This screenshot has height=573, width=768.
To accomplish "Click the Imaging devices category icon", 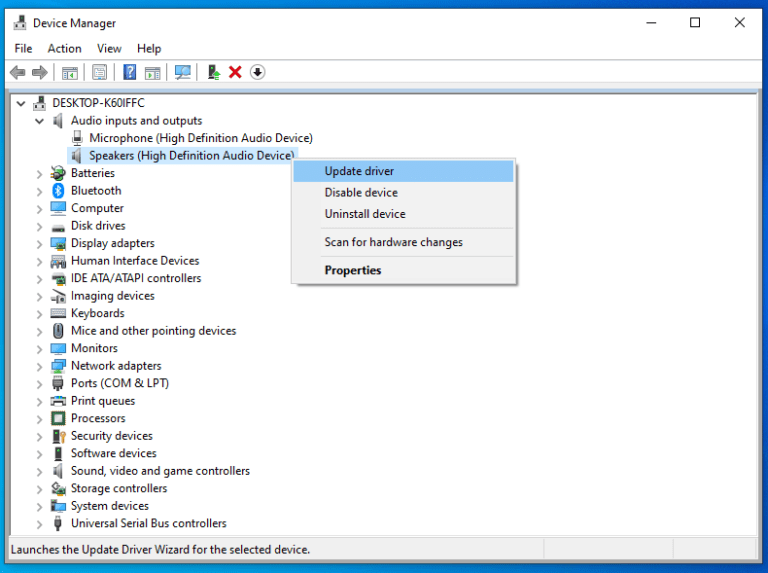I will pos(58,296).
